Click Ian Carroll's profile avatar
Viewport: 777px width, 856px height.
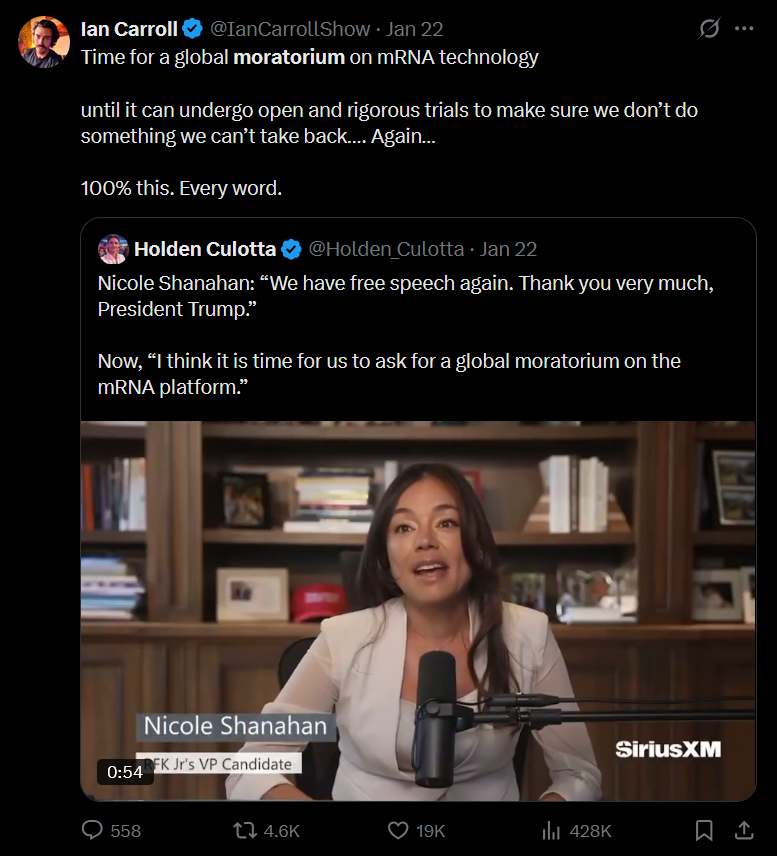[x=44, y=42]
